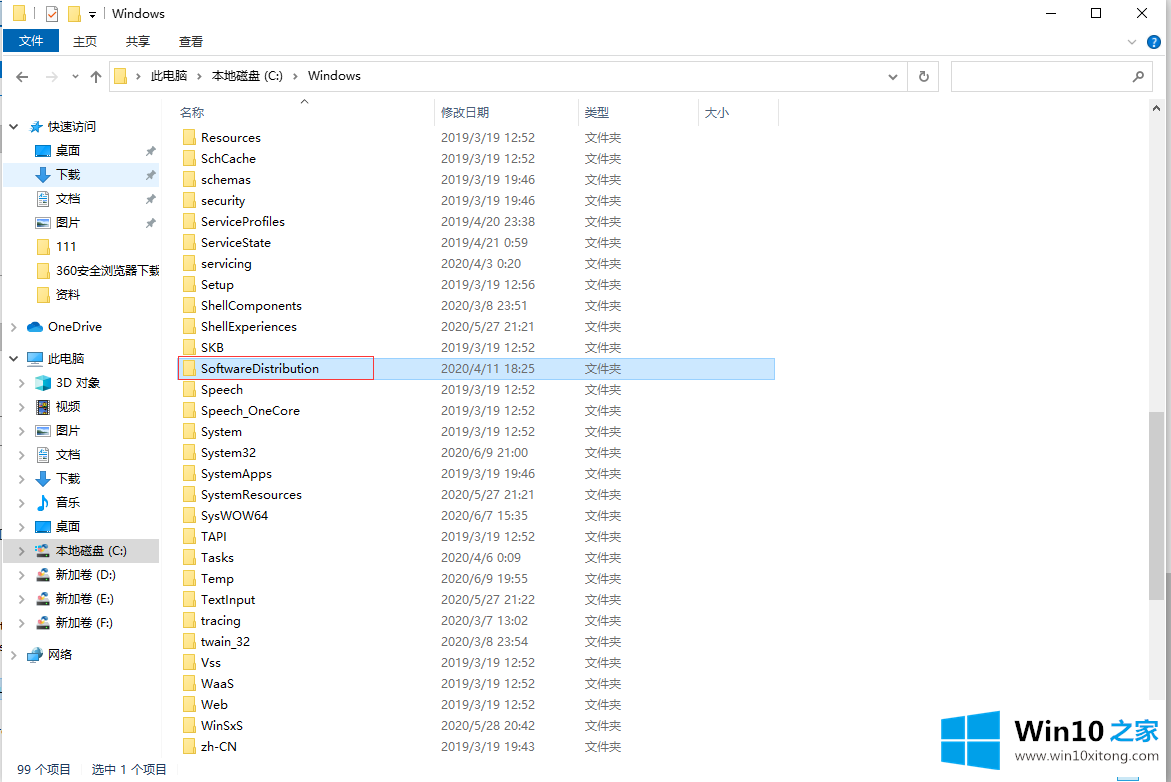
Task: Collapse the 快速访问 tree node
Action: [x=13, y=127]
